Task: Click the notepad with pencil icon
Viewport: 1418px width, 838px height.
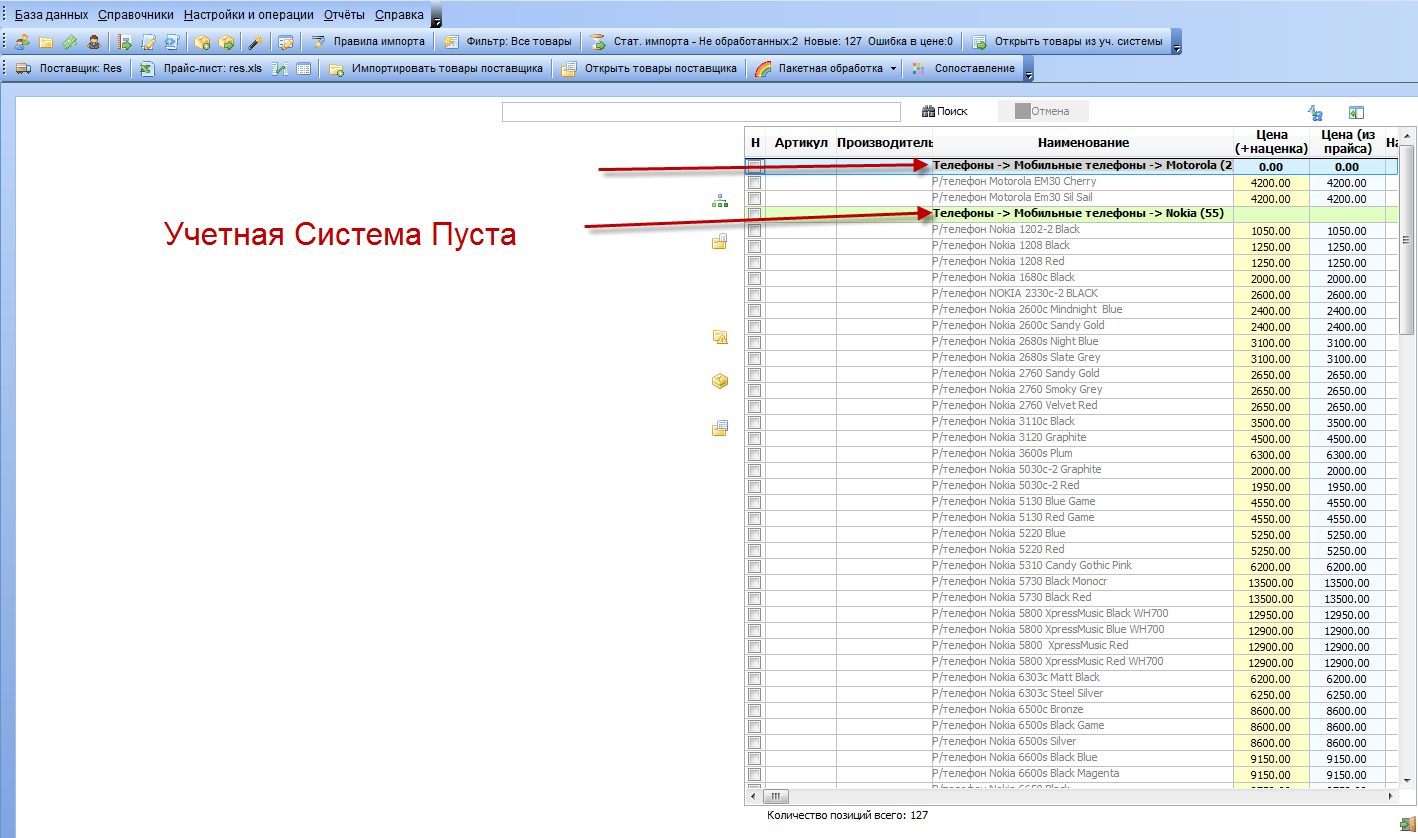Action: (x=149, y=42)
